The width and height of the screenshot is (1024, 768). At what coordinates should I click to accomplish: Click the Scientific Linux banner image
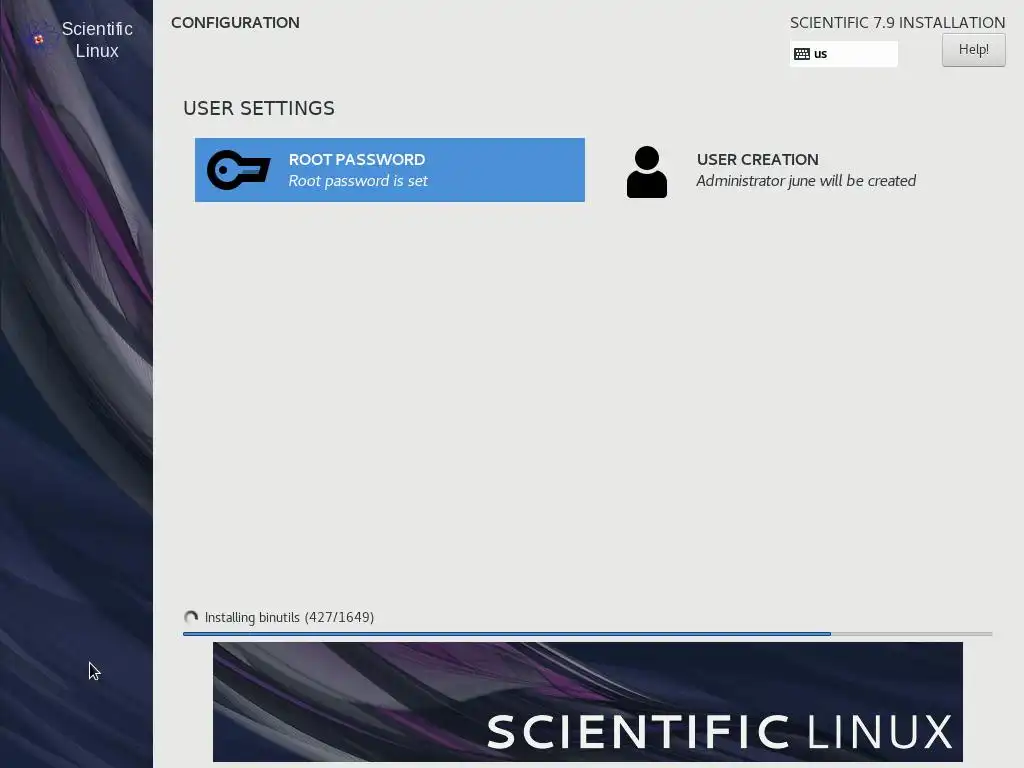pyautogui.click(x=588, y=701)
